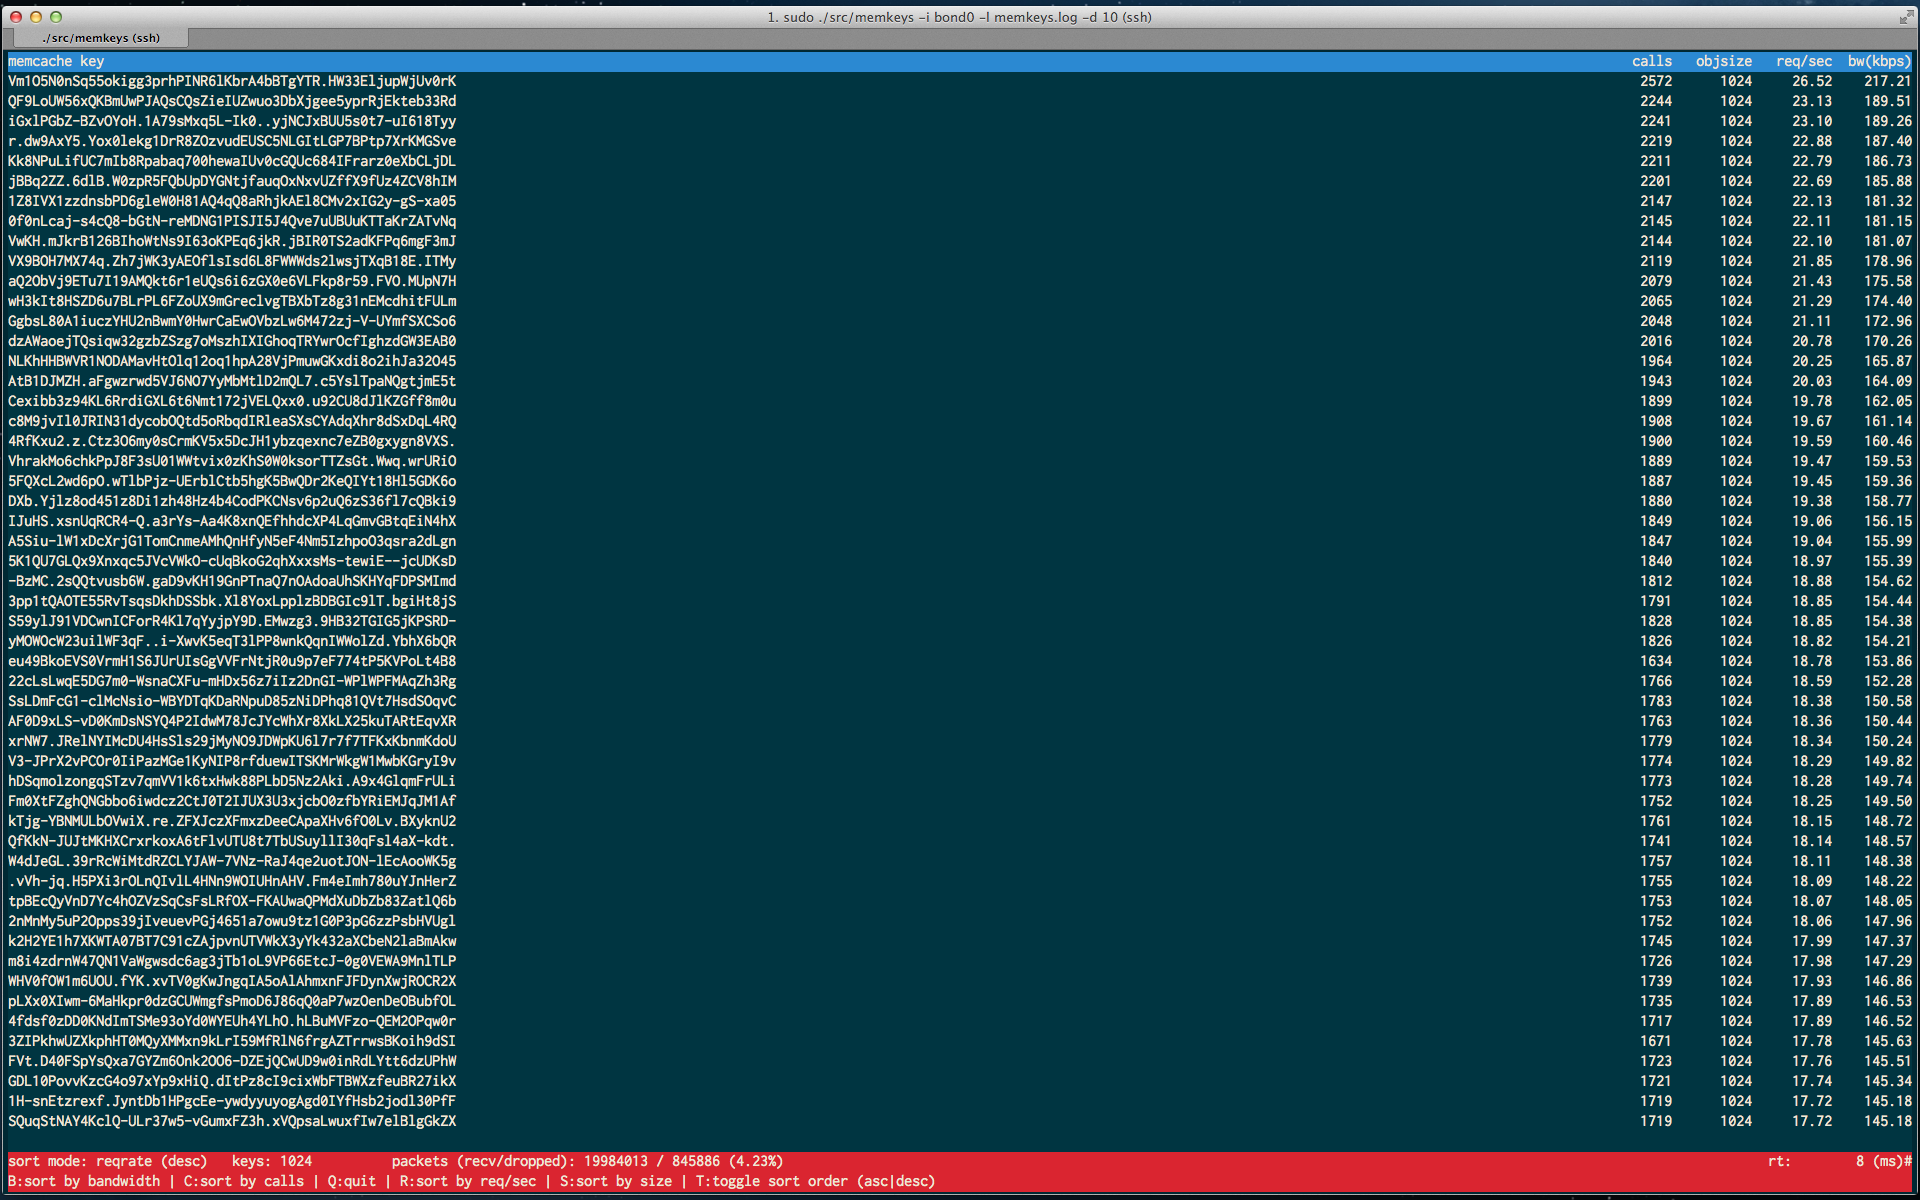Select the first key row starting with Vm1O5N0nSq55

coord(232,81)
